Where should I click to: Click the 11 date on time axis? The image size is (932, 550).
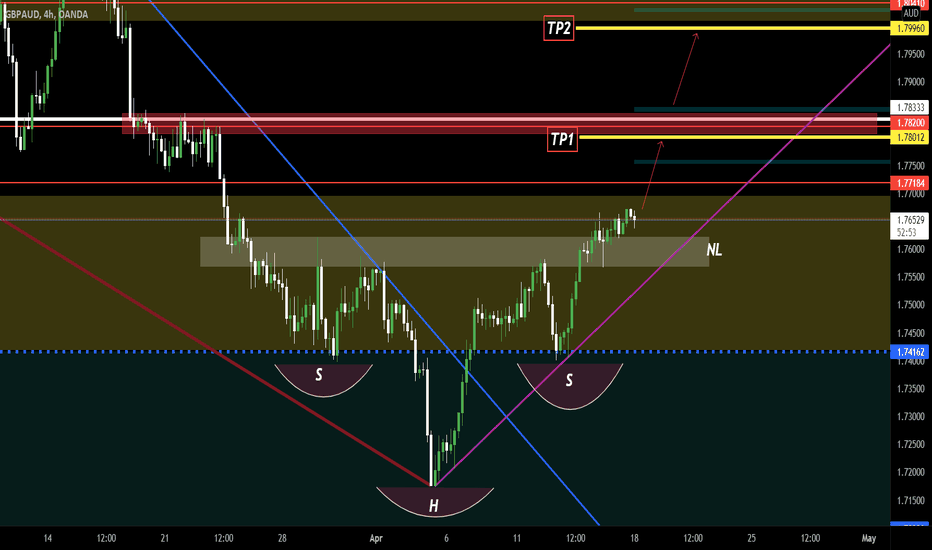point(517,539)
